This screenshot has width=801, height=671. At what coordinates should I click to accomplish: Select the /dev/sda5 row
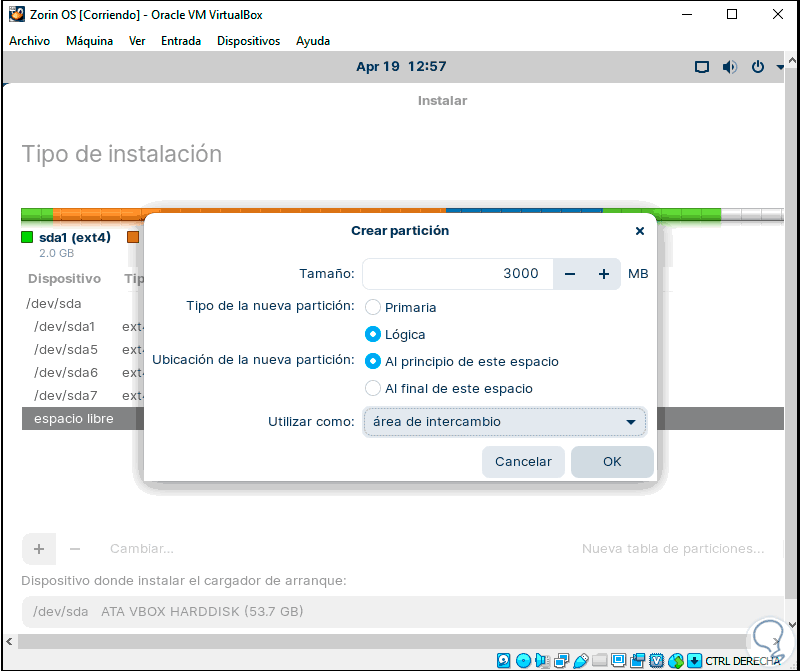(x=65, y=350)
